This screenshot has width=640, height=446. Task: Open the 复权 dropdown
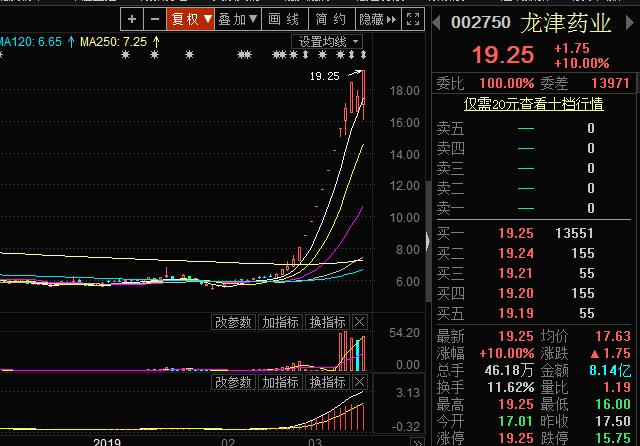tap(191, 19)
